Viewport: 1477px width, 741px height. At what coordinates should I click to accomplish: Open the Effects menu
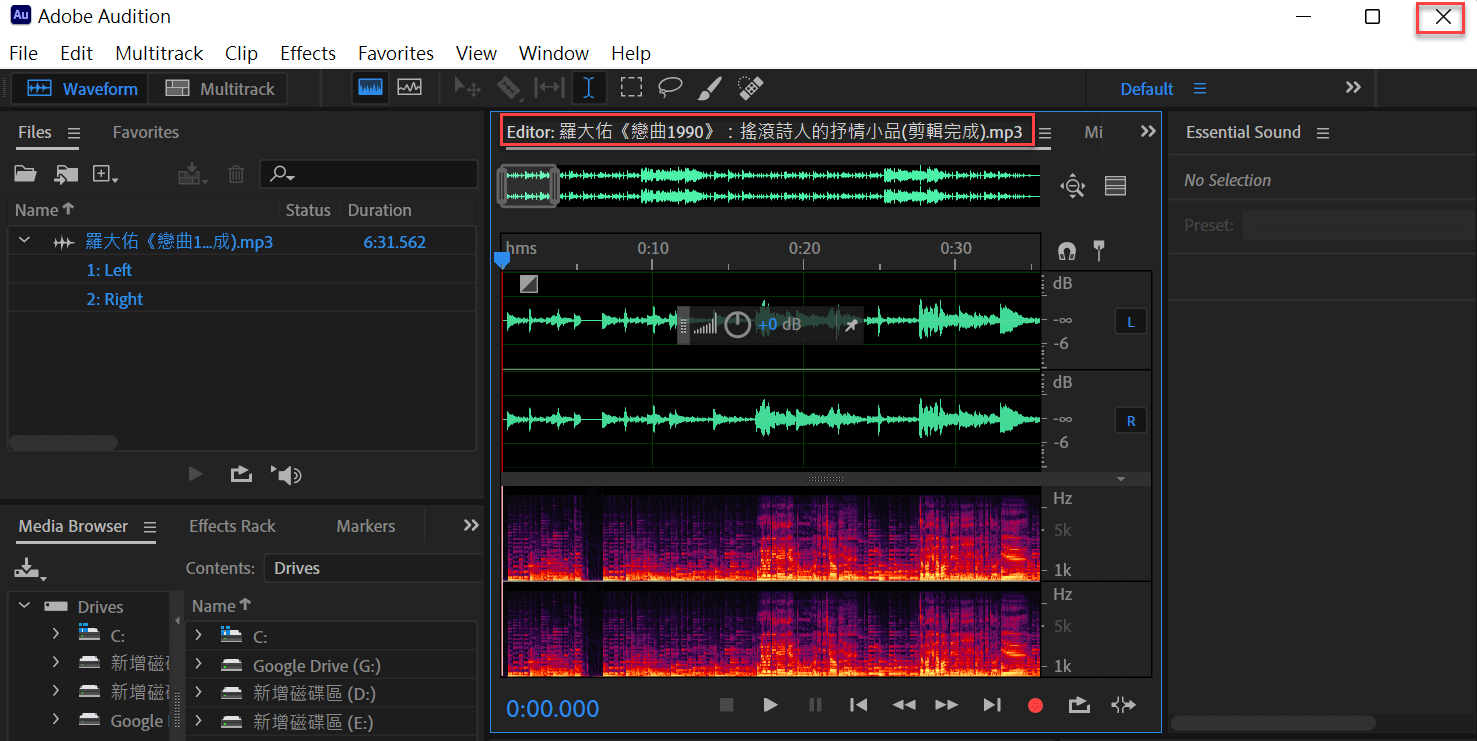point(308,53)
